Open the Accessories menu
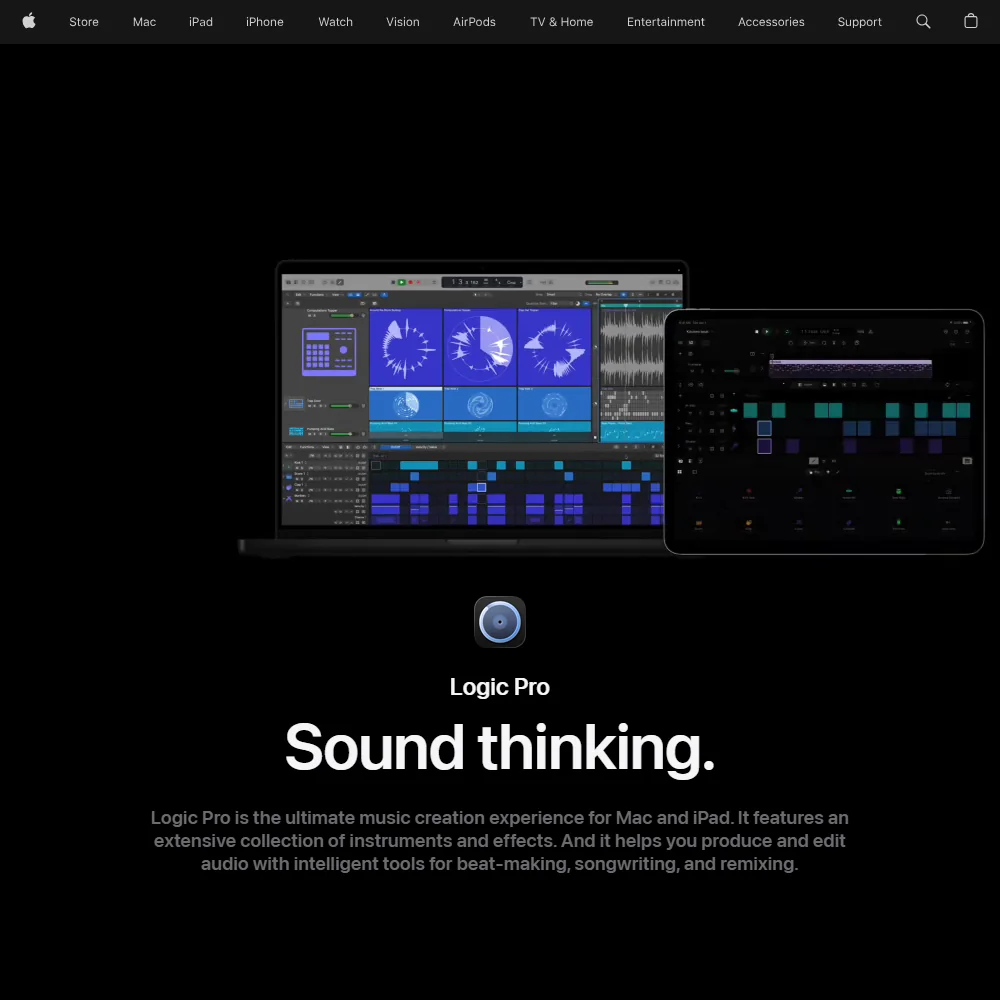 click(771, 22)
